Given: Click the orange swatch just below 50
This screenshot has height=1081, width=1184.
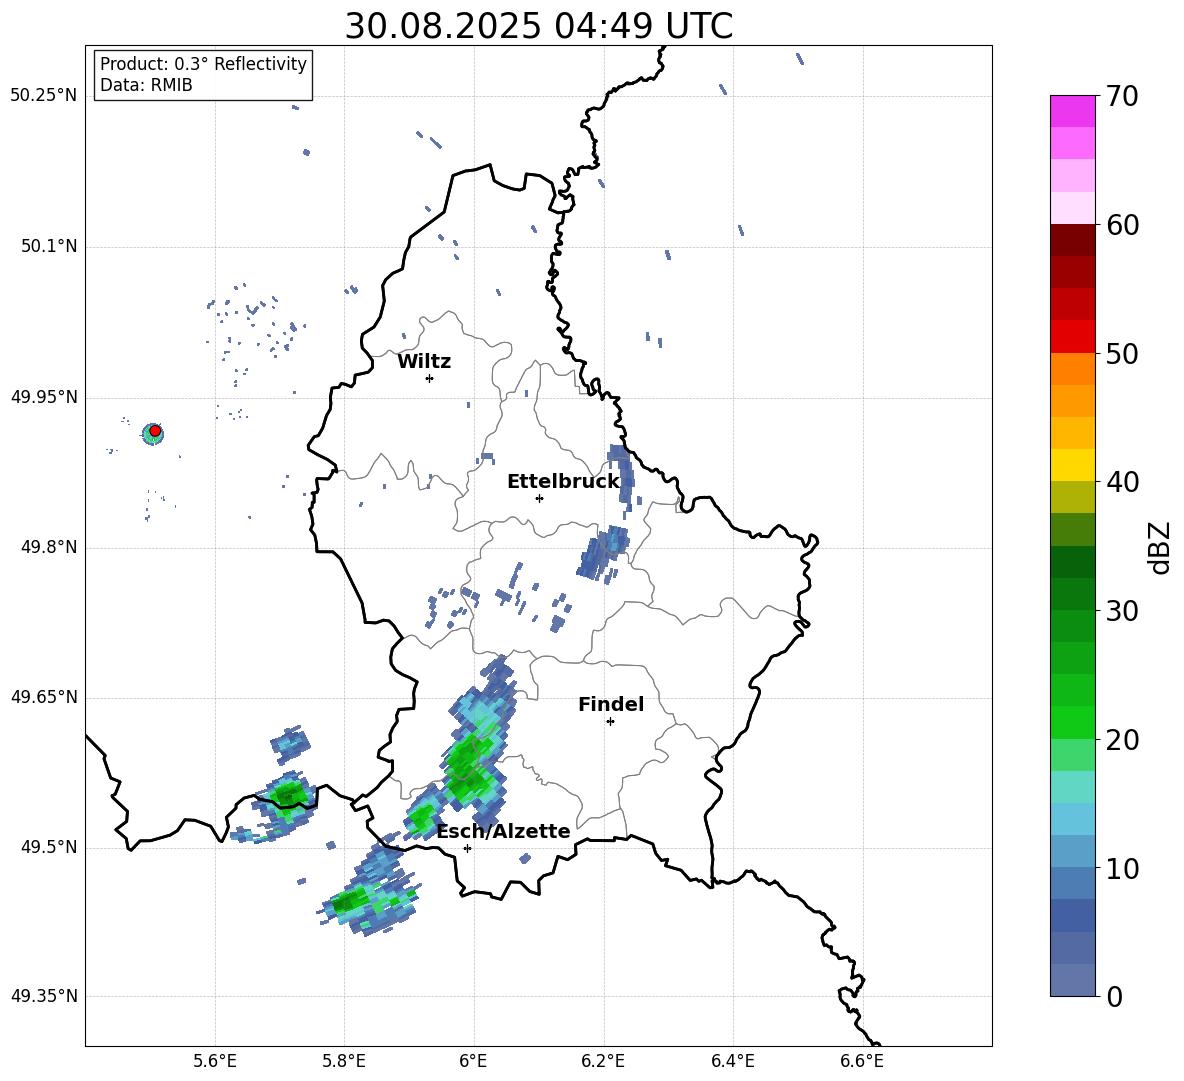Looking at the screenshot, I should coord(1072,368).
